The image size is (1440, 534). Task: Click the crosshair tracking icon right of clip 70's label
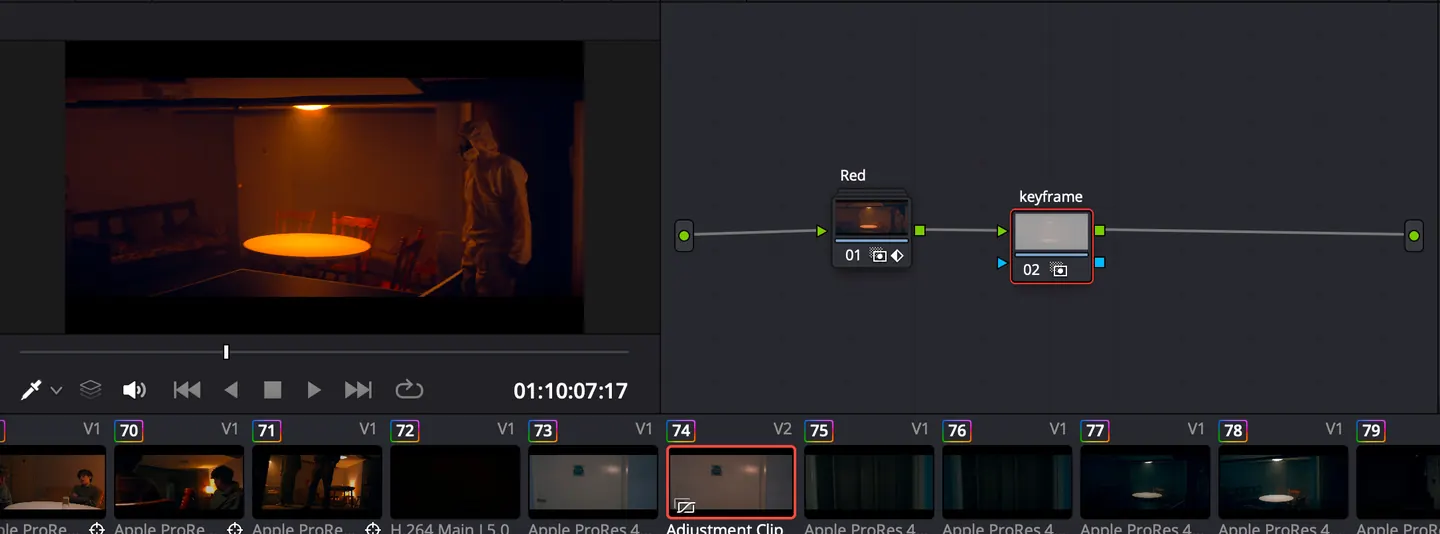point(235,529)
